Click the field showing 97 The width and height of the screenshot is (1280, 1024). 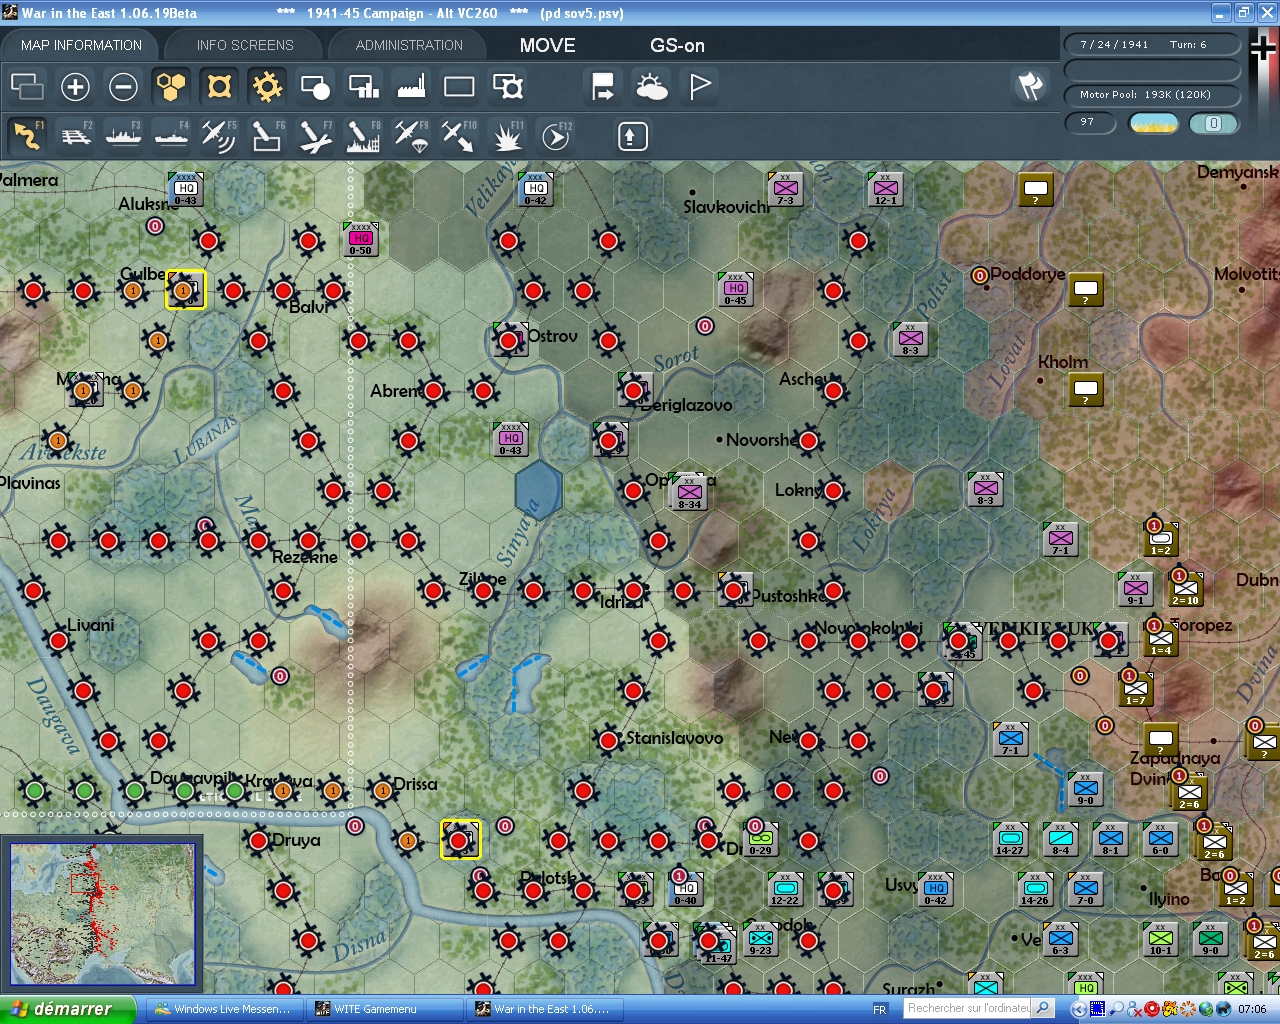[x=1091, y=123]
